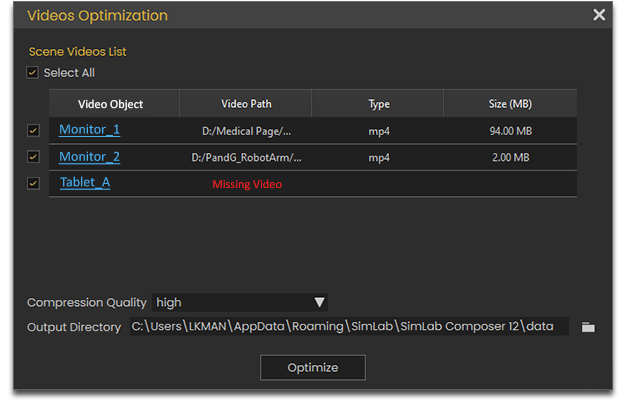Open the Monitor_2 video object link
This screenshot has width=626, height=405.
coord(89,157)
